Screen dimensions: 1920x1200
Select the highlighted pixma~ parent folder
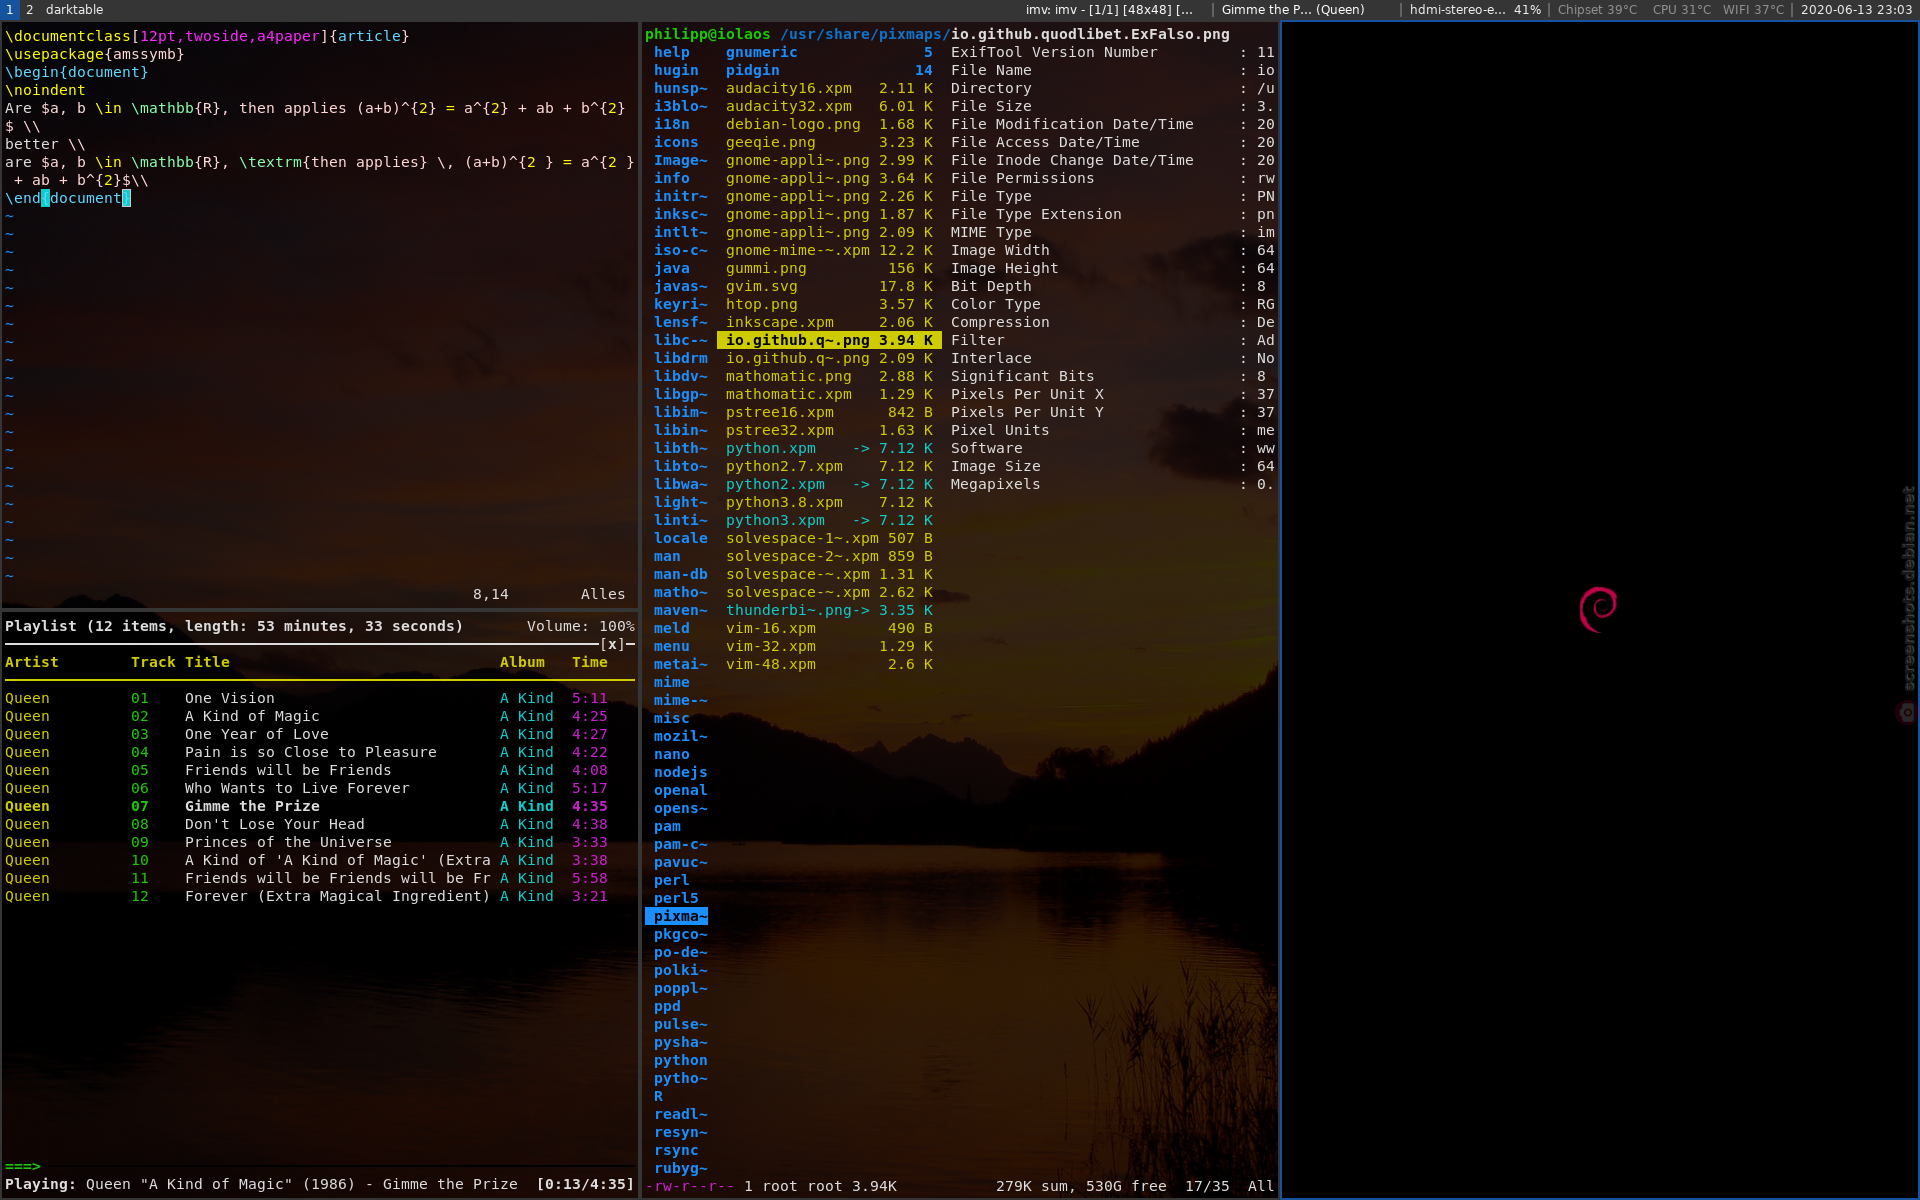coord(678,916)
